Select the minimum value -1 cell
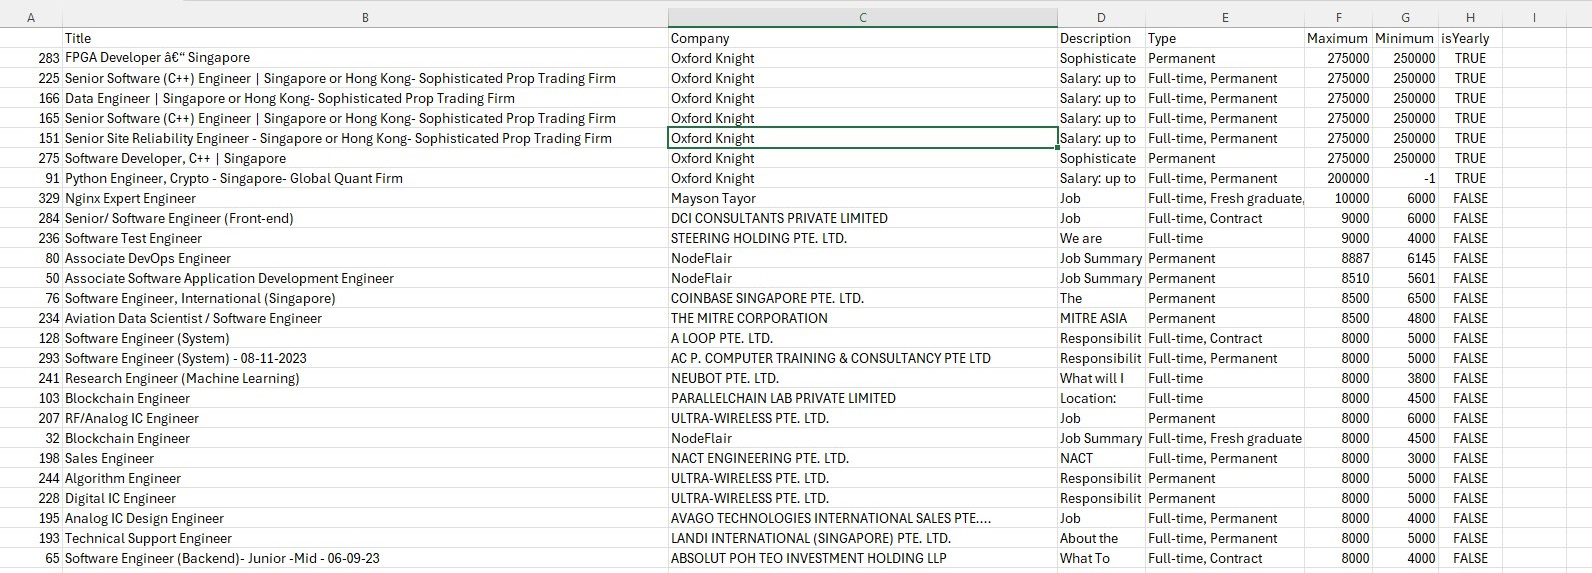 point(1428,178)
